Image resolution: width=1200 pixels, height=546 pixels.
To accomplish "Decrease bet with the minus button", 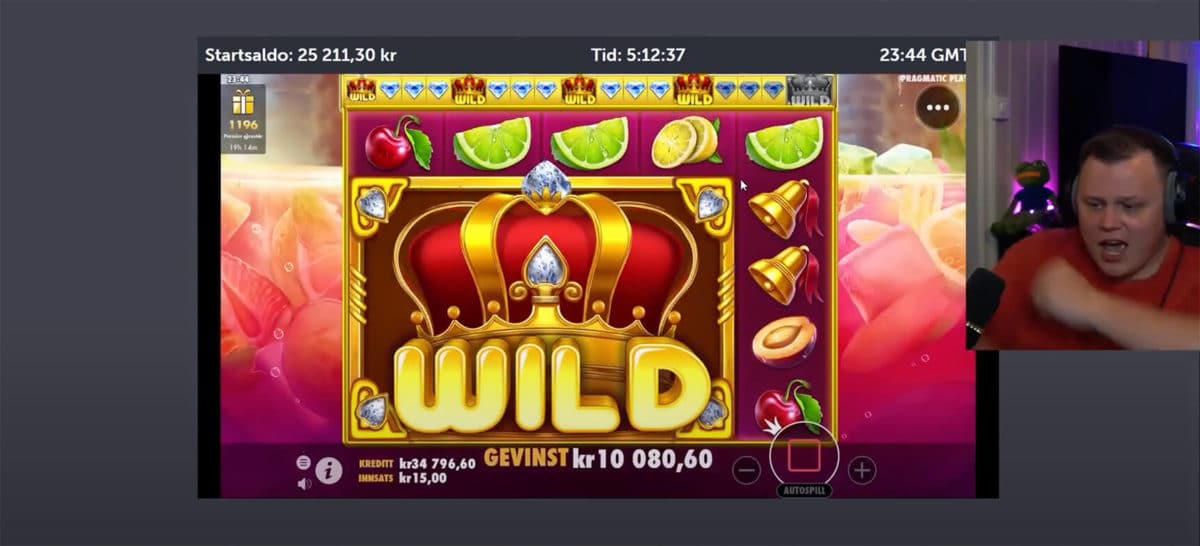I will [746, 470].
